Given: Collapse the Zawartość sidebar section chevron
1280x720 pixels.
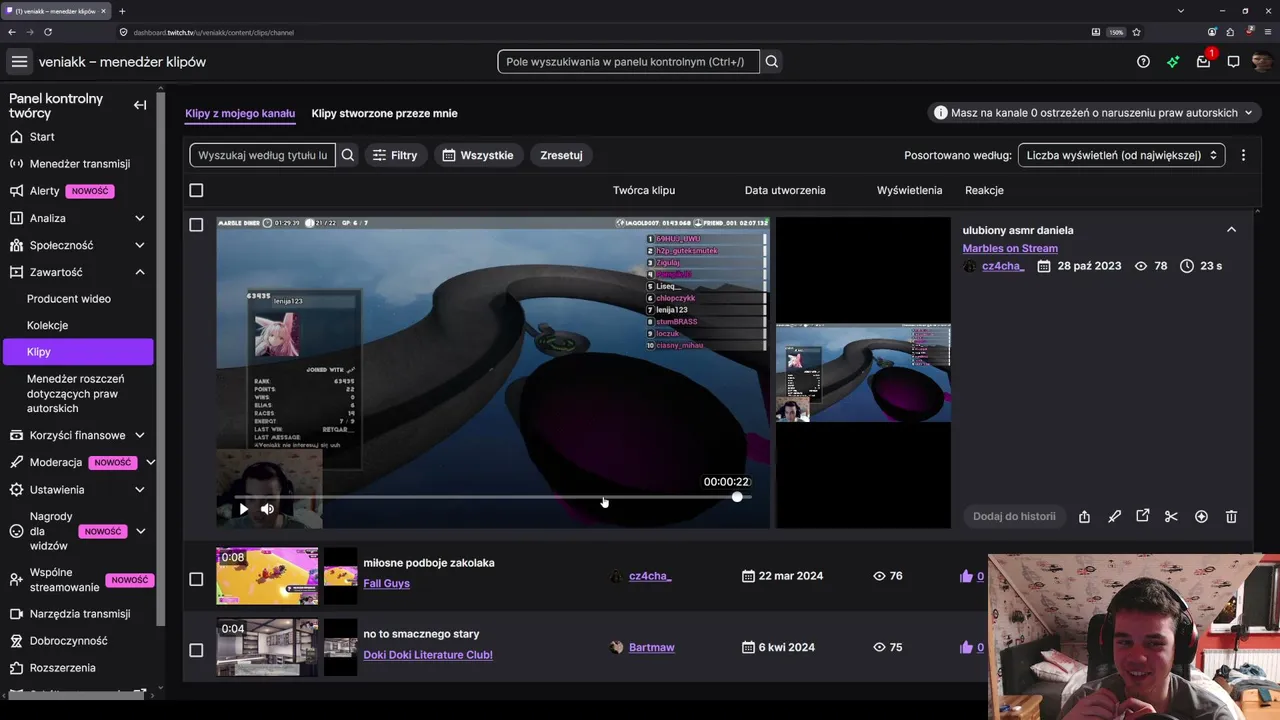Looking at the screenshot, I should [x=140, y=272].
